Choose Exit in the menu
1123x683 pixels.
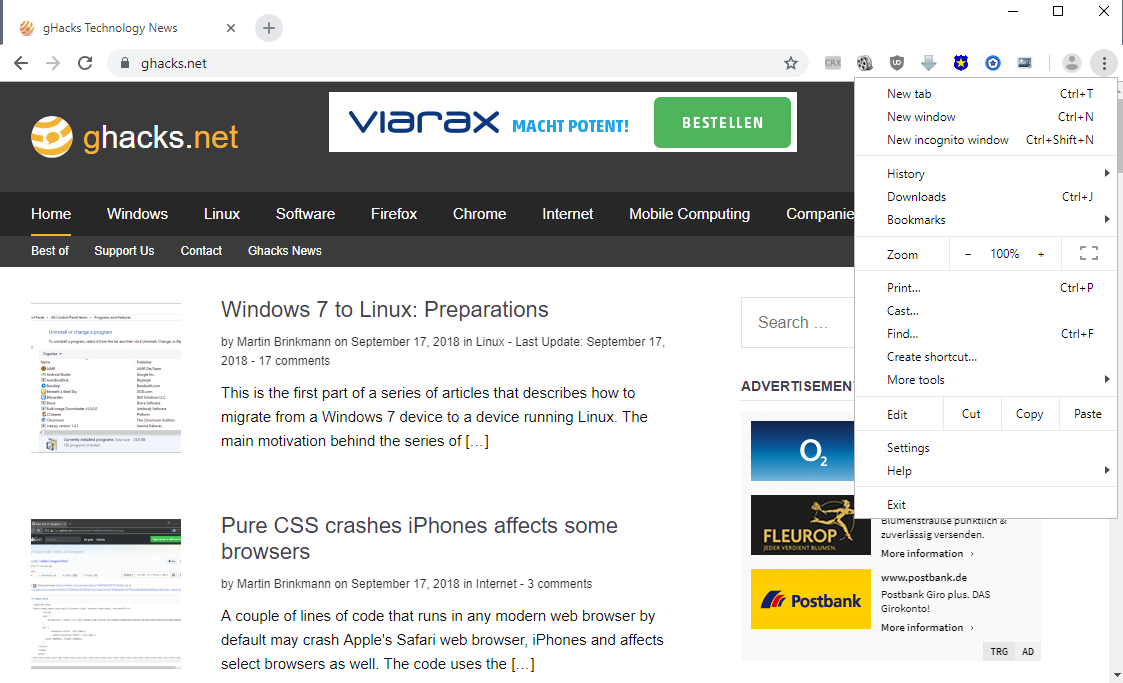pos(986,505)
